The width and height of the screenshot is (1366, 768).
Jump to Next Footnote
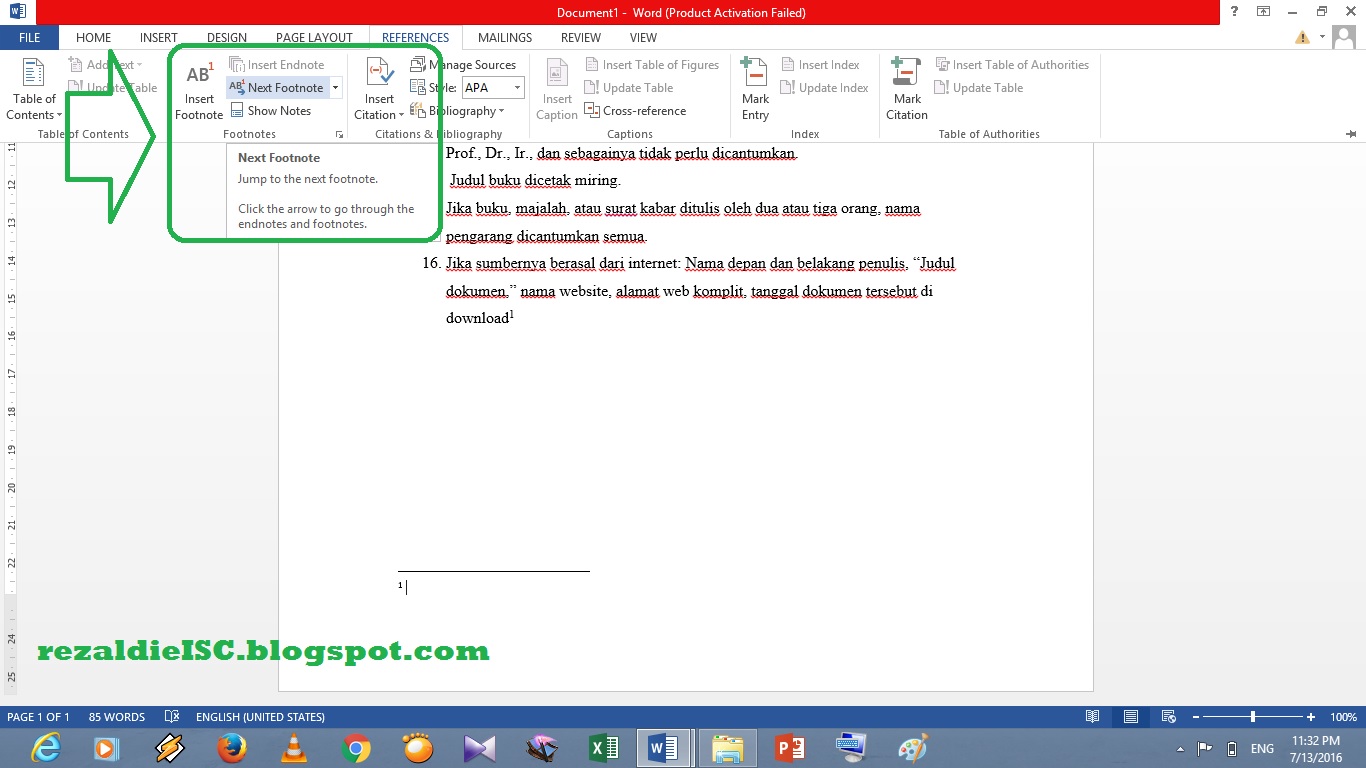(277, 88)
